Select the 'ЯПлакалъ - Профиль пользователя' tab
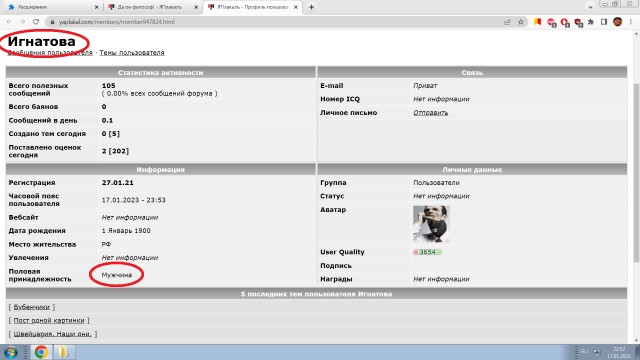 click(252, 7)
